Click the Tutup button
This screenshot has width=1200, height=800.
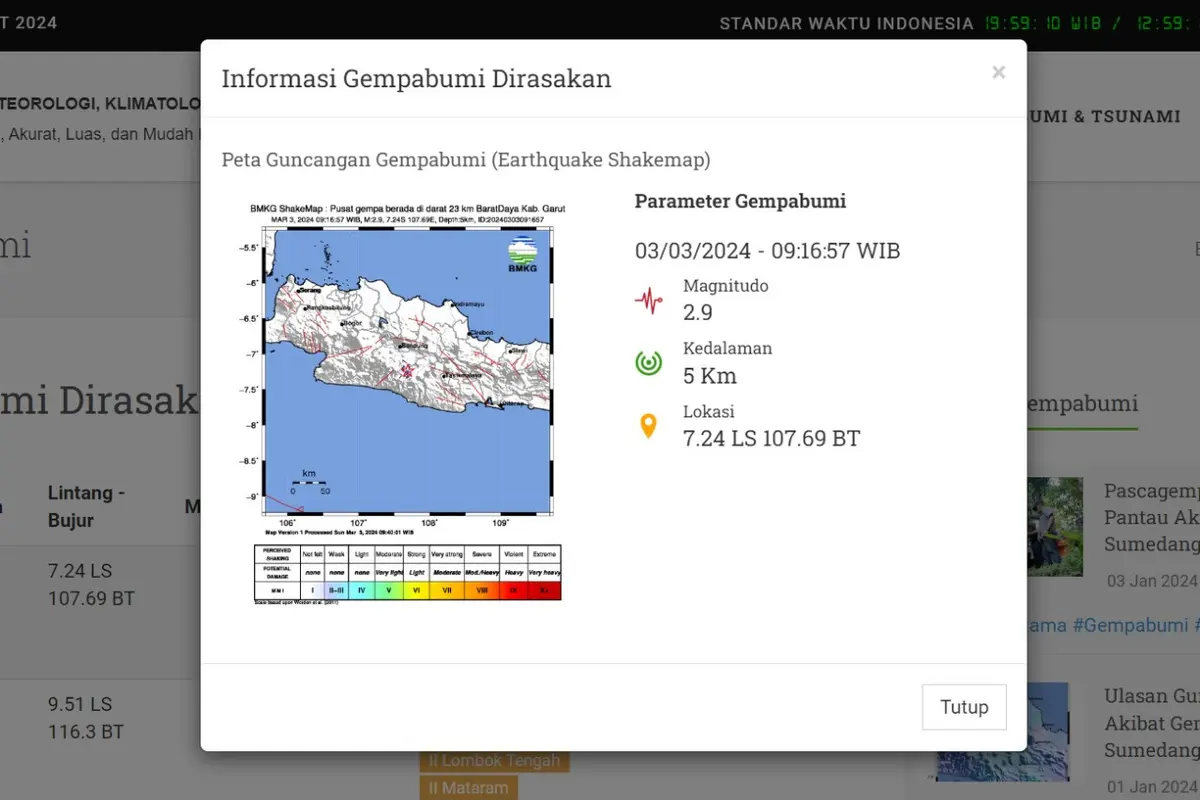point(964,707)
